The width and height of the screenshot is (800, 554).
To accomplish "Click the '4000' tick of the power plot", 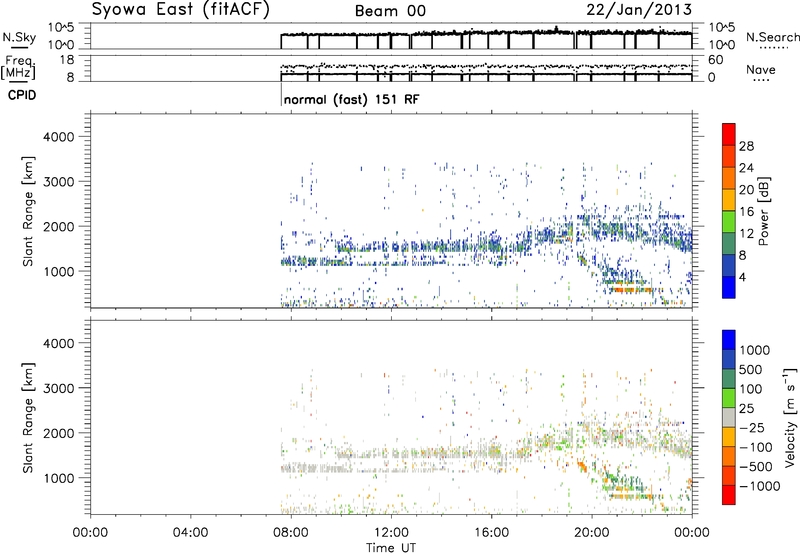I will click(58, 137).
